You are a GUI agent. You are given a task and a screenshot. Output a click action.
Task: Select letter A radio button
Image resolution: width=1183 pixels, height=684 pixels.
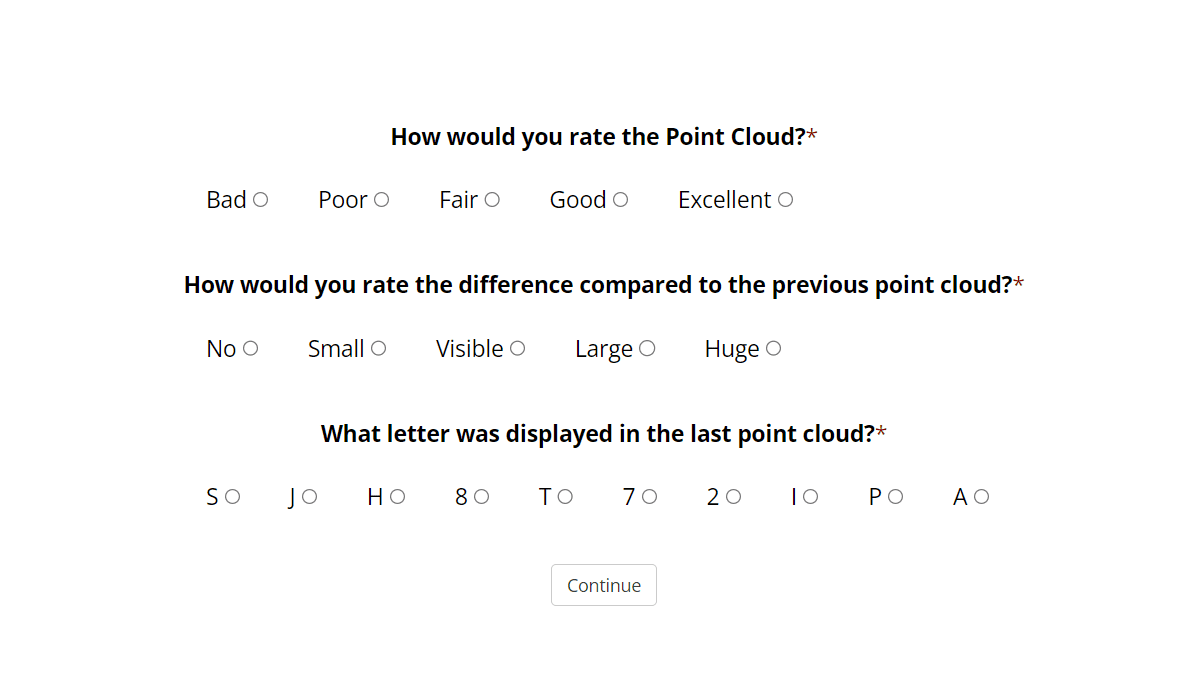(x=981, y=496)
